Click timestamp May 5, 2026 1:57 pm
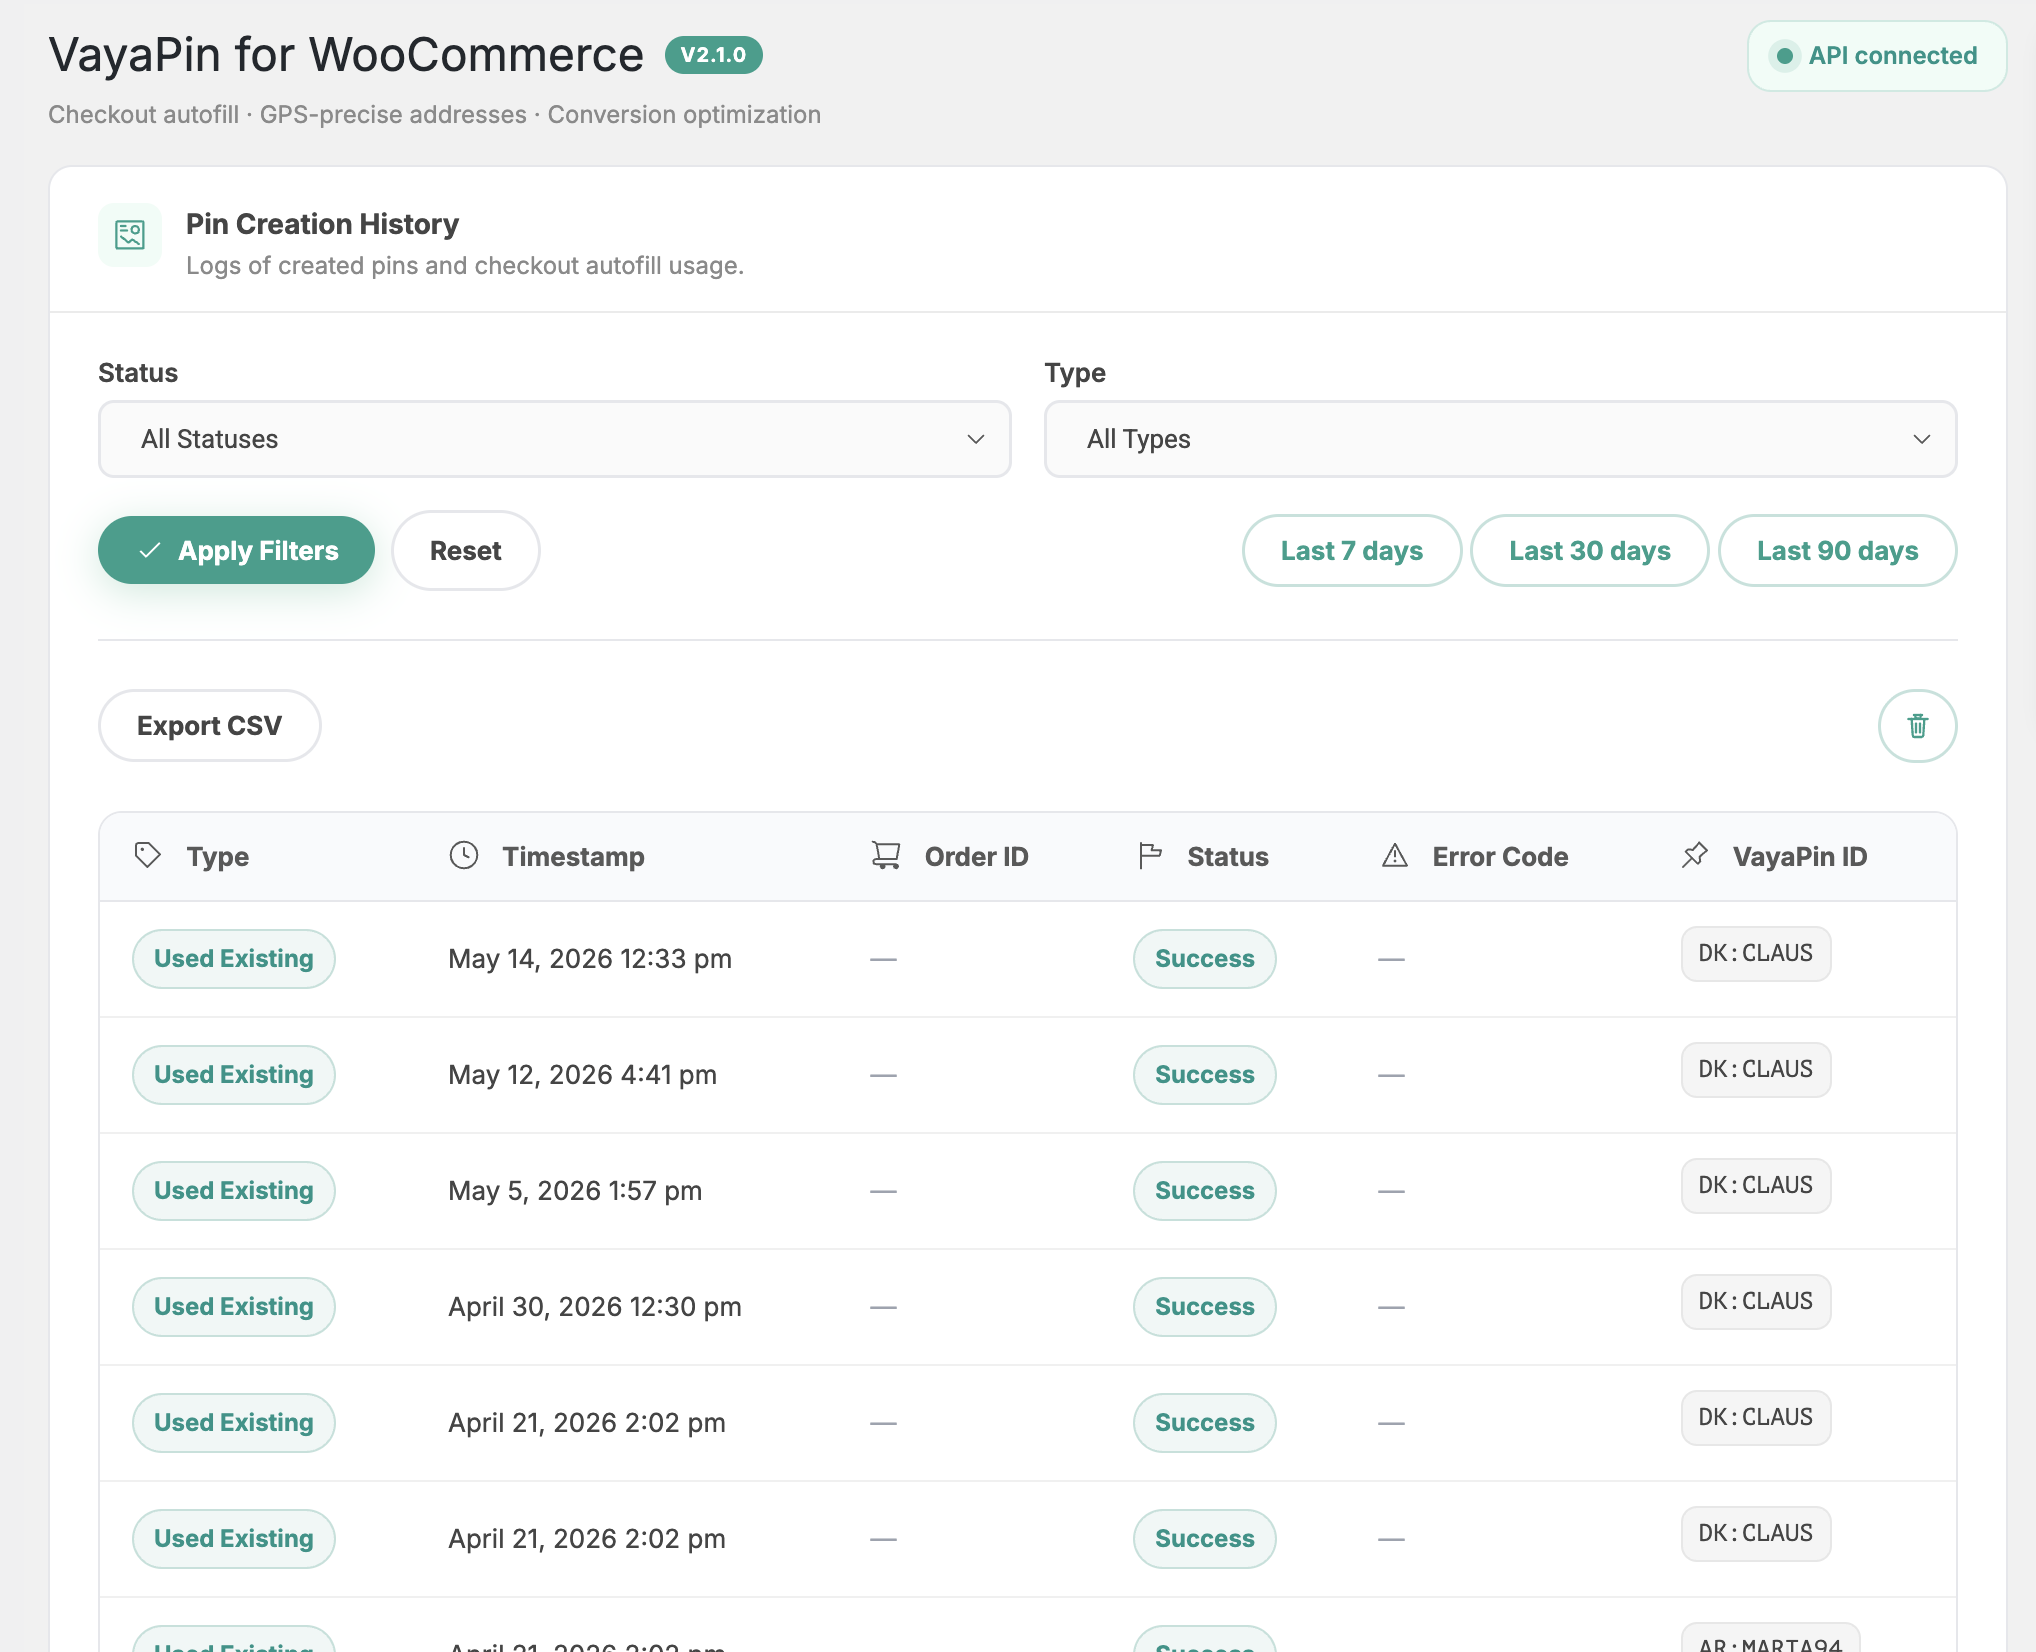 (575, 1191)
